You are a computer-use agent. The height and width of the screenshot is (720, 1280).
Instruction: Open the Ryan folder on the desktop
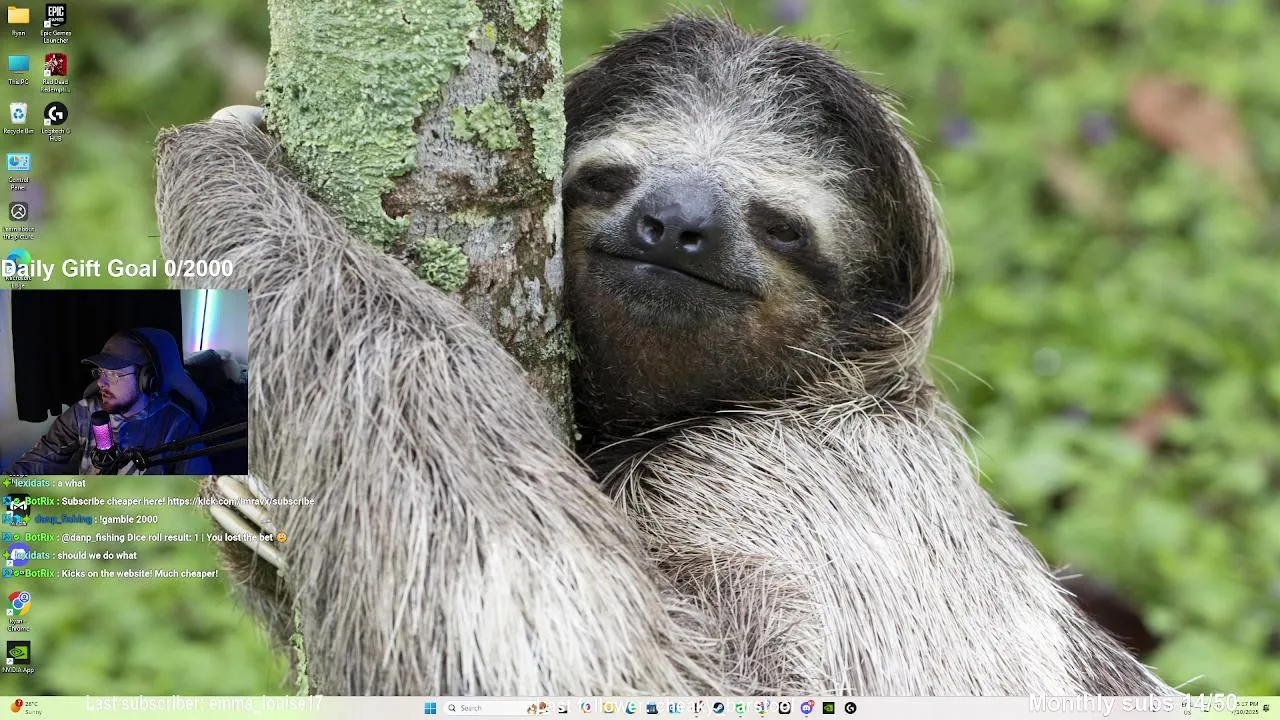point(18,19)
